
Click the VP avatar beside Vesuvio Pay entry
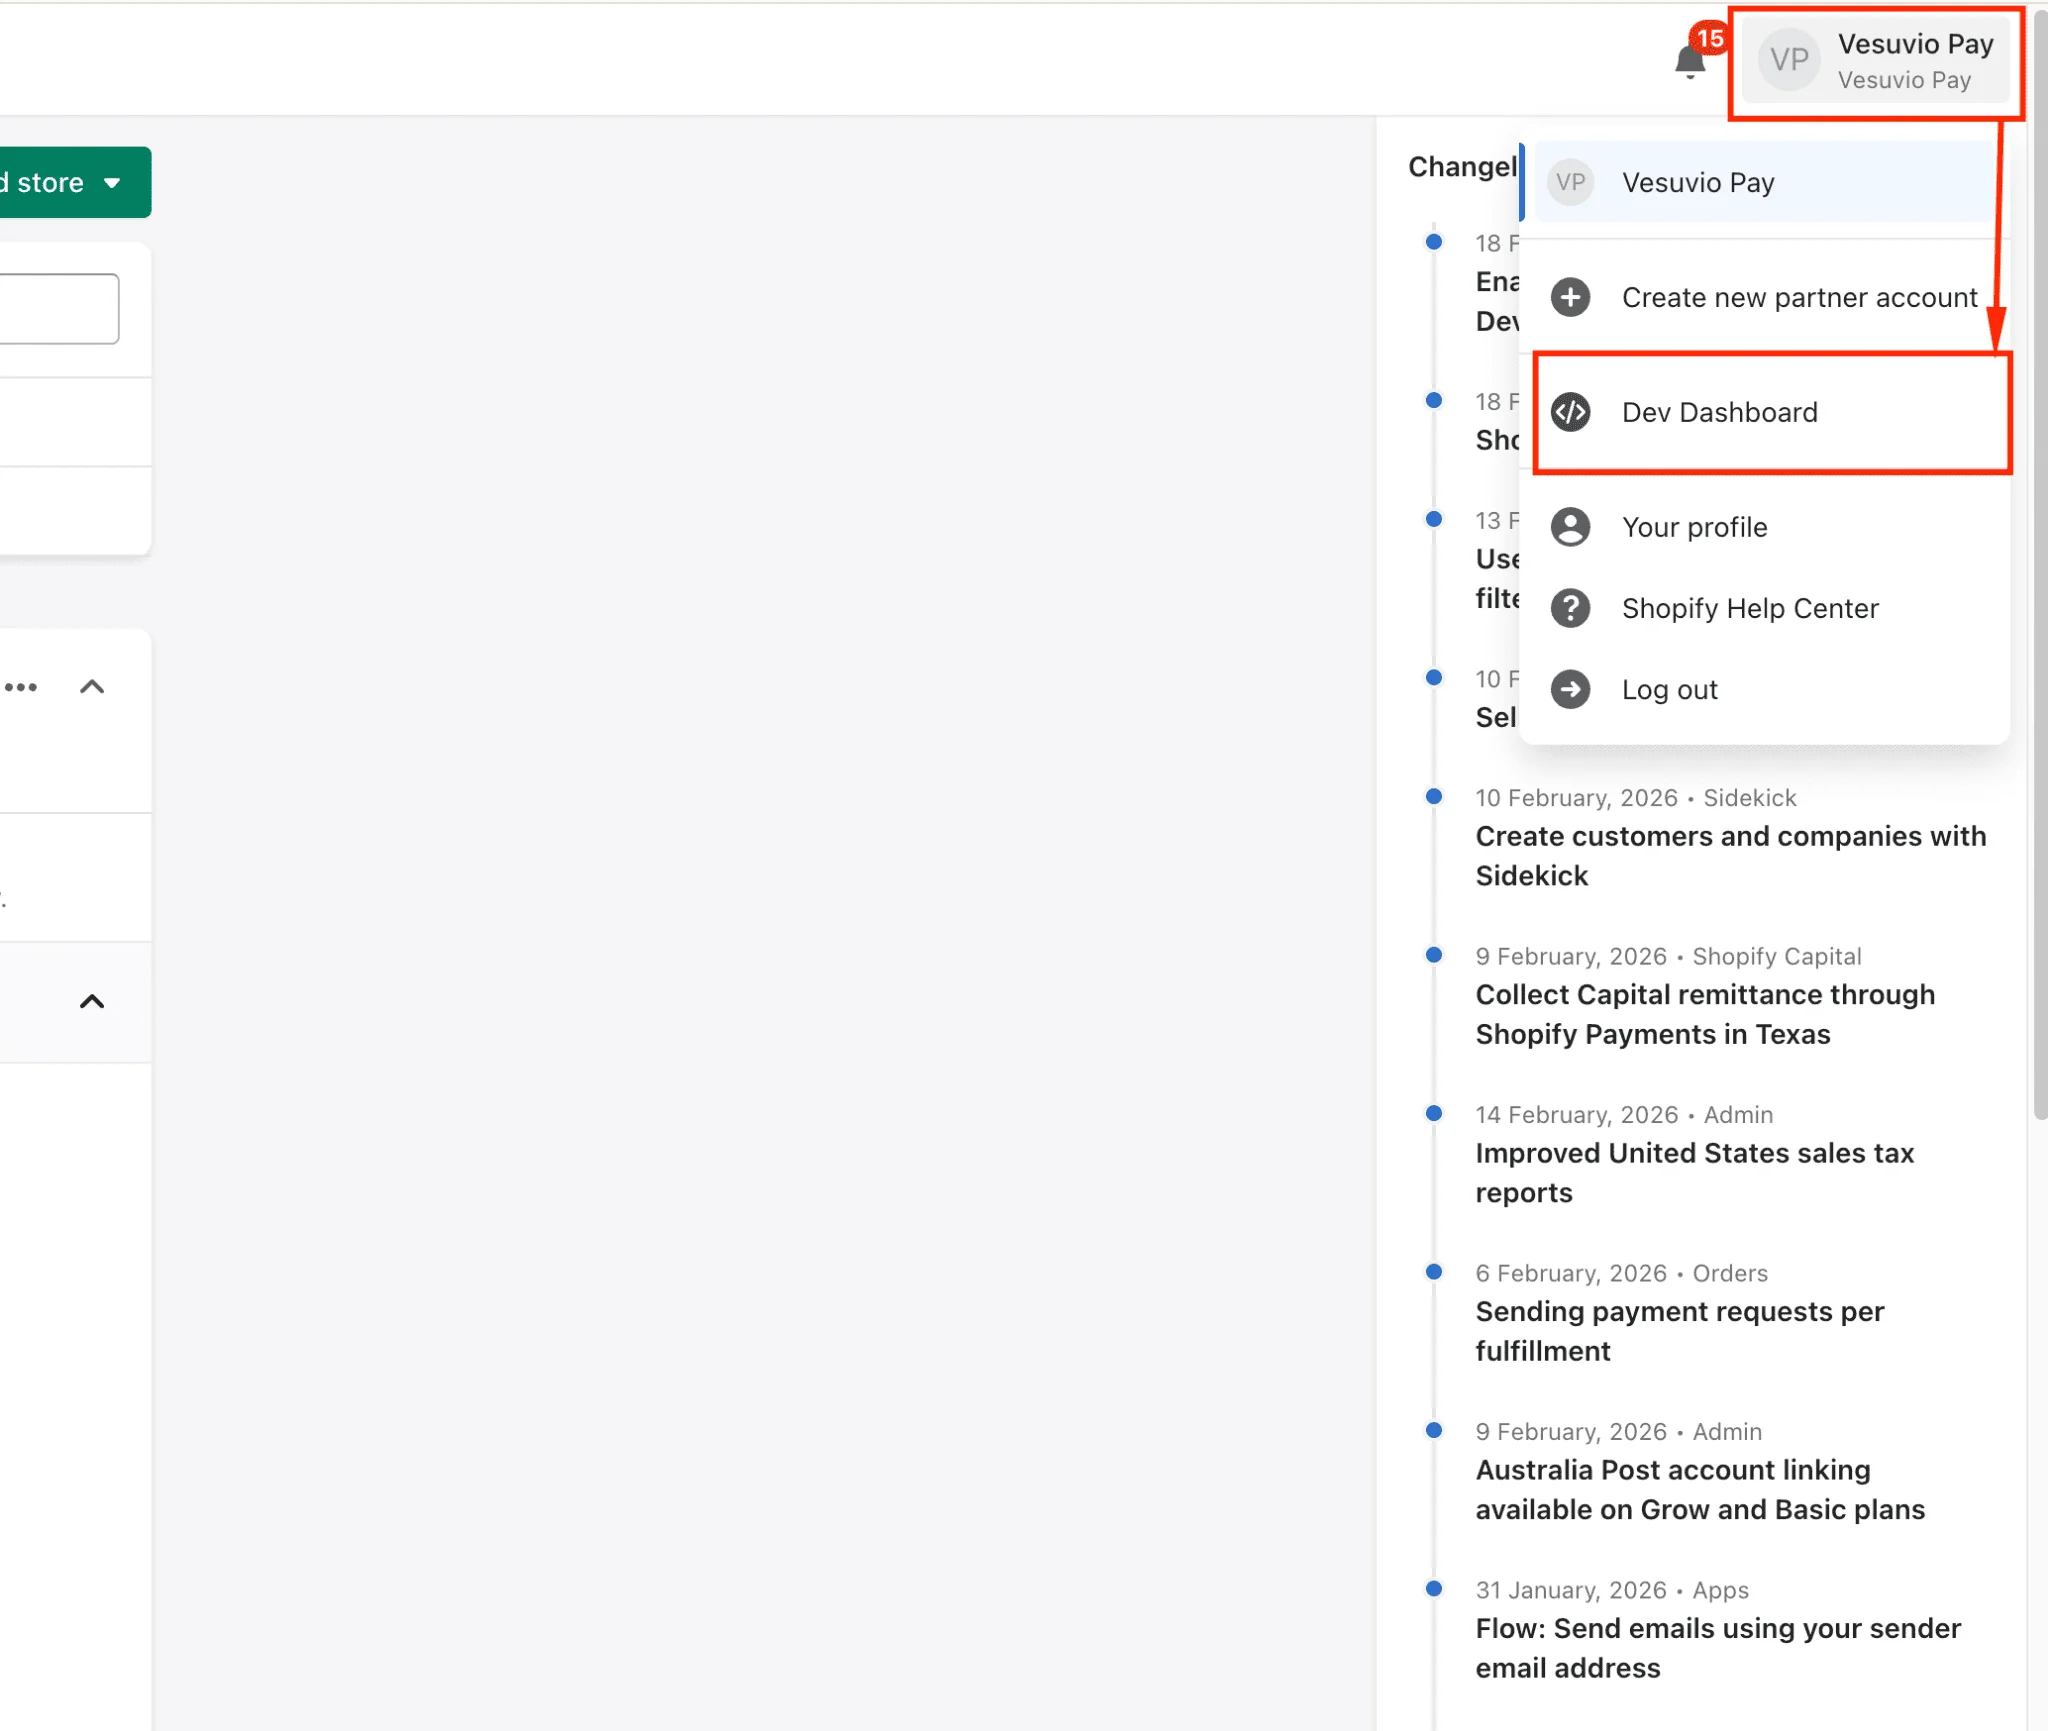[1568, 182]
